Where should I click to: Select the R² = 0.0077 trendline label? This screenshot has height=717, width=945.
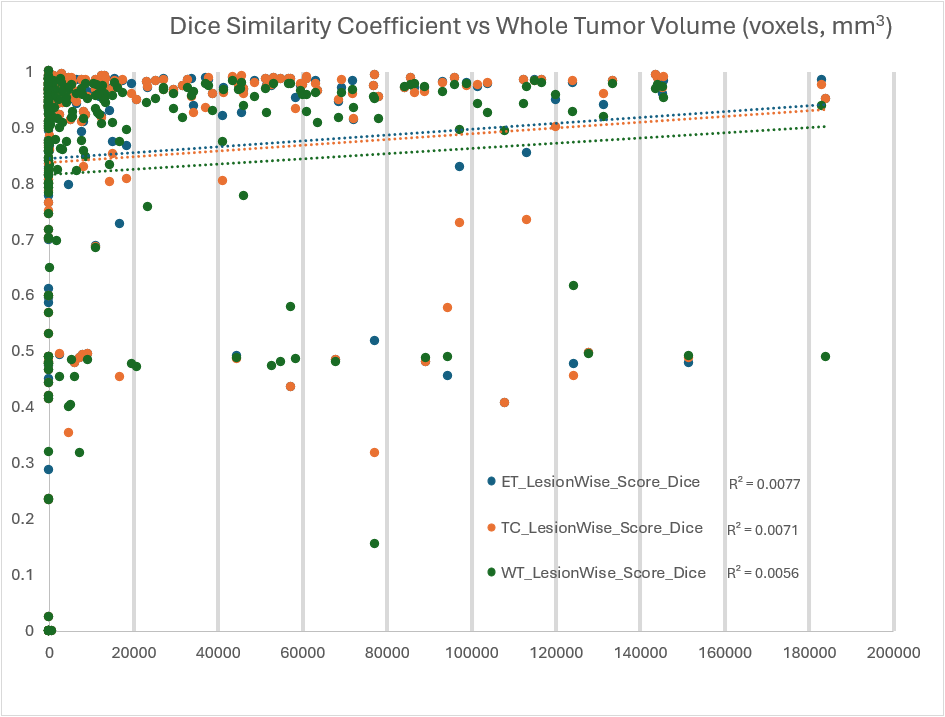[764, 483]
